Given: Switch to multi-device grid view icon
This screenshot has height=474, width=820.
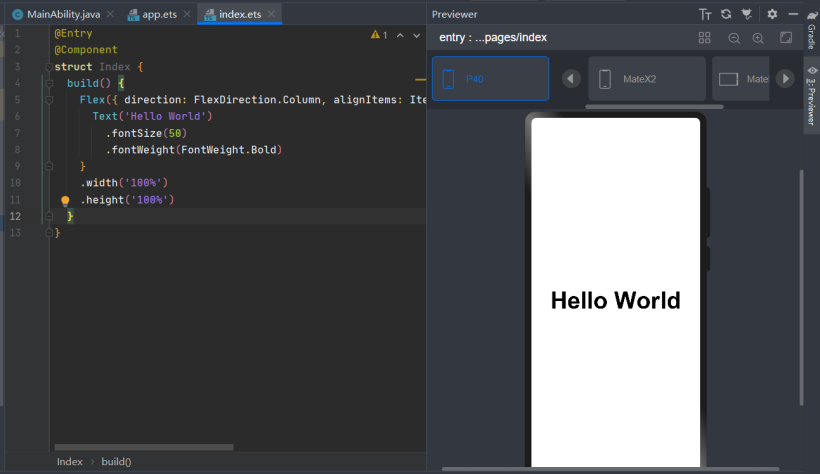Looking at the screenshot, I should pyautogui.click(x=704, y=38).
